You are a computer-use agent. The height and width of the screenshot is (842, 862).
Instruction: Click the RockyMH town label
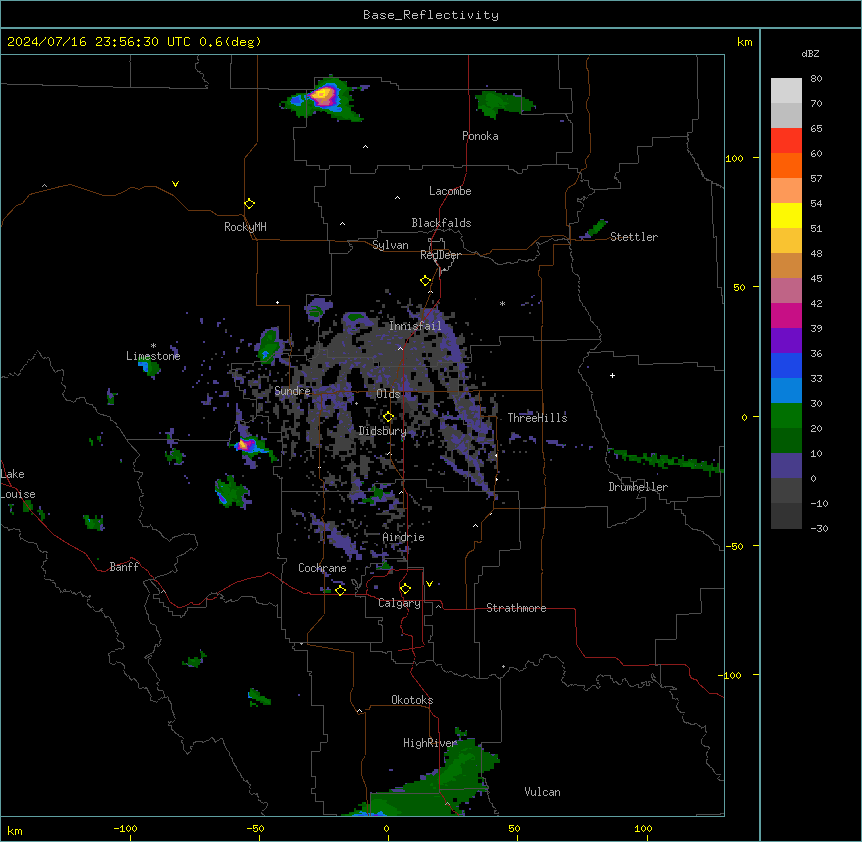[x=245, y=226]
